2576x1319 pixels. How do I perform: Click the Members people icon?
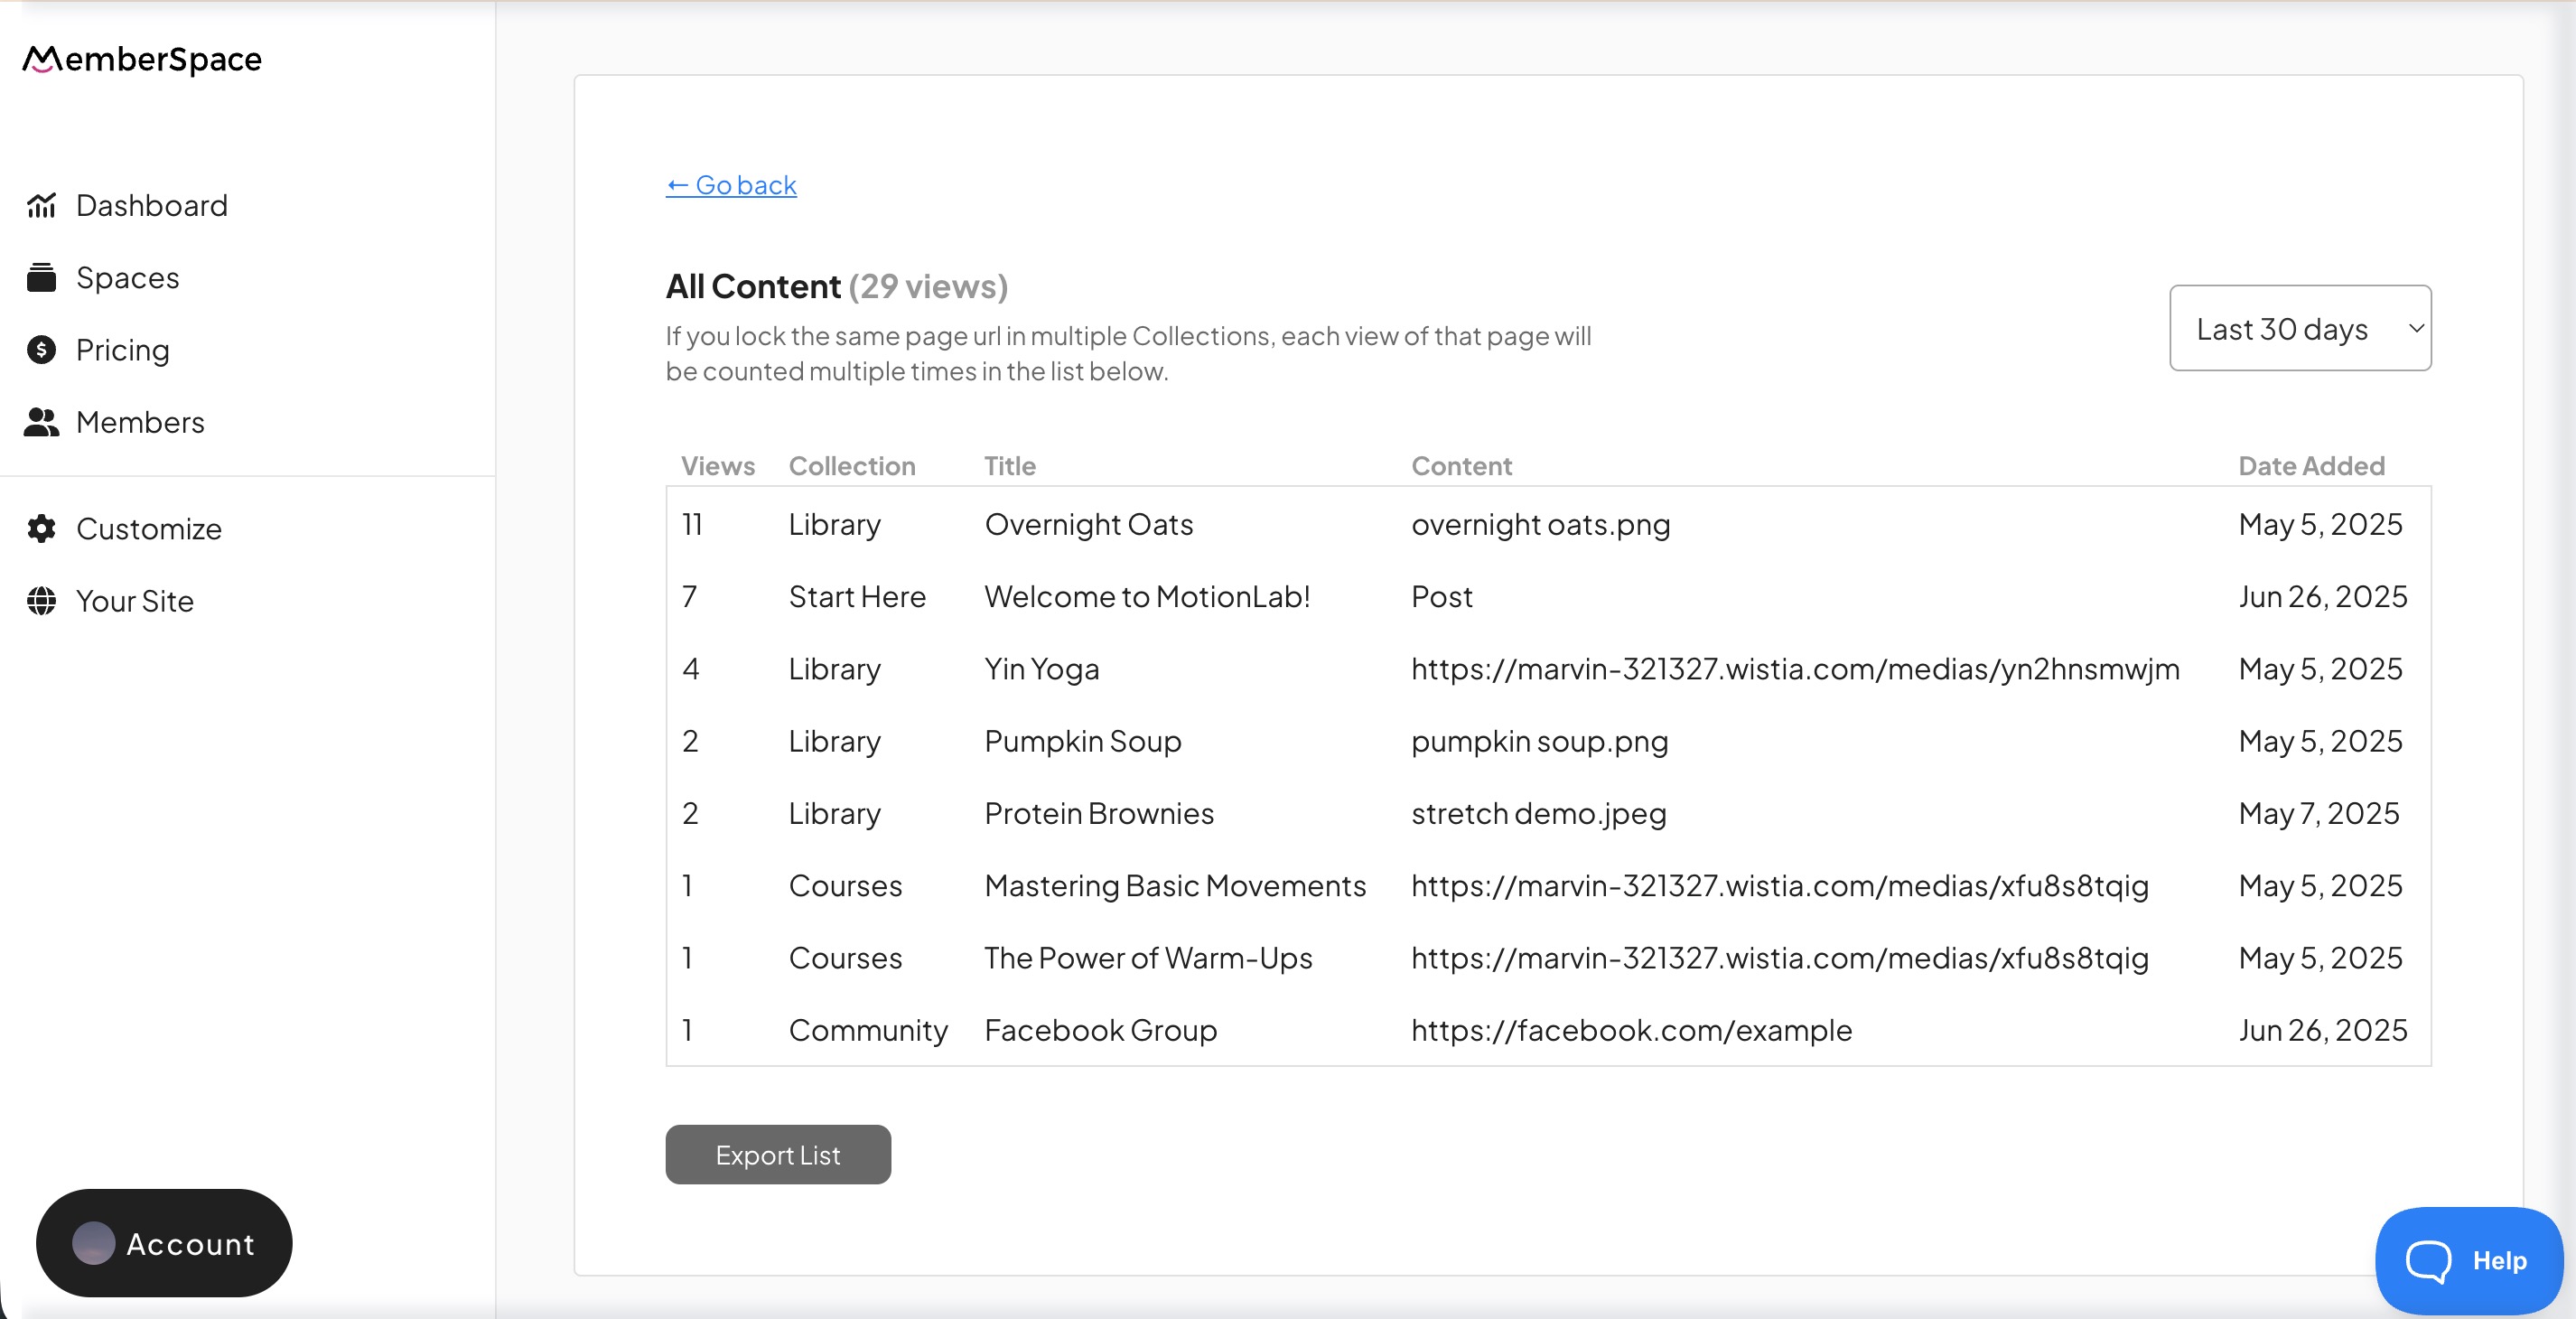click(41, 422)
